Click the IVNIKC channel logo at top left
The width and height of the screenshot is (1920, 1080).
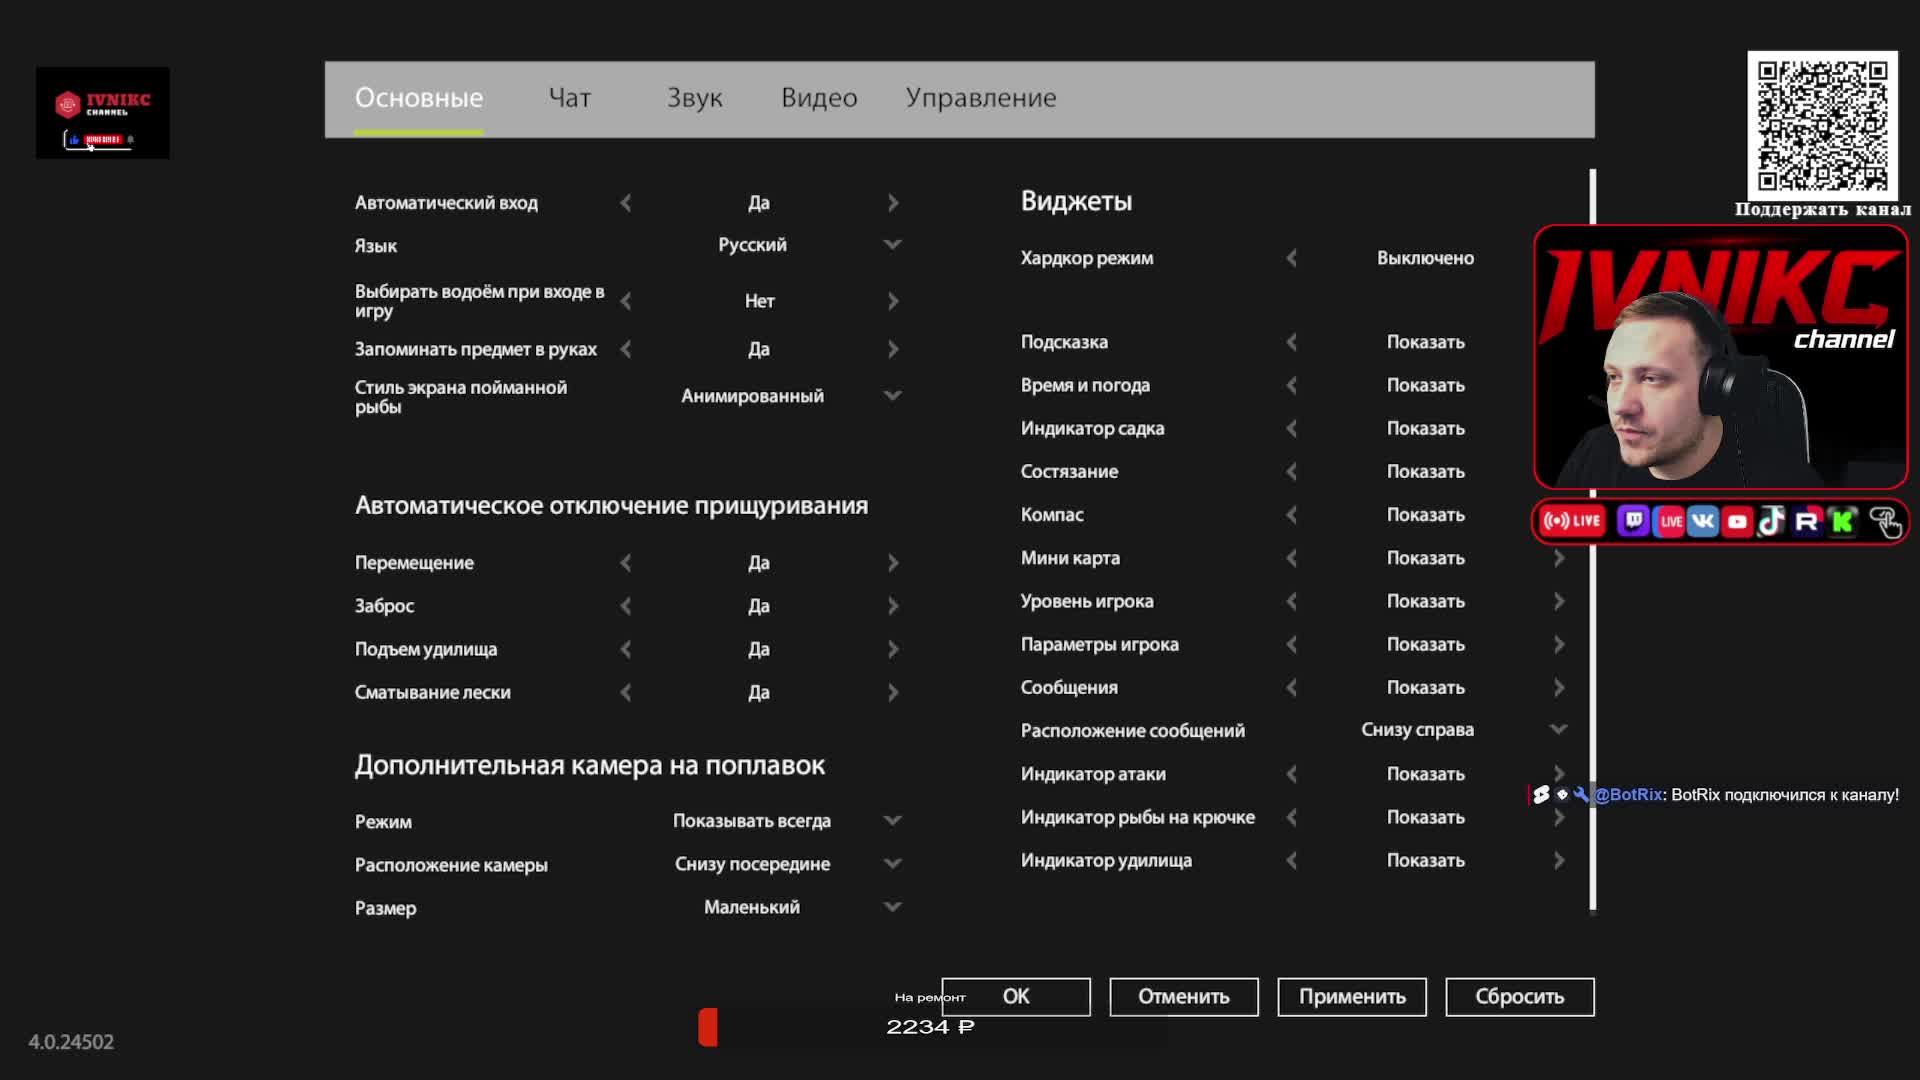[x=103, y=112]
